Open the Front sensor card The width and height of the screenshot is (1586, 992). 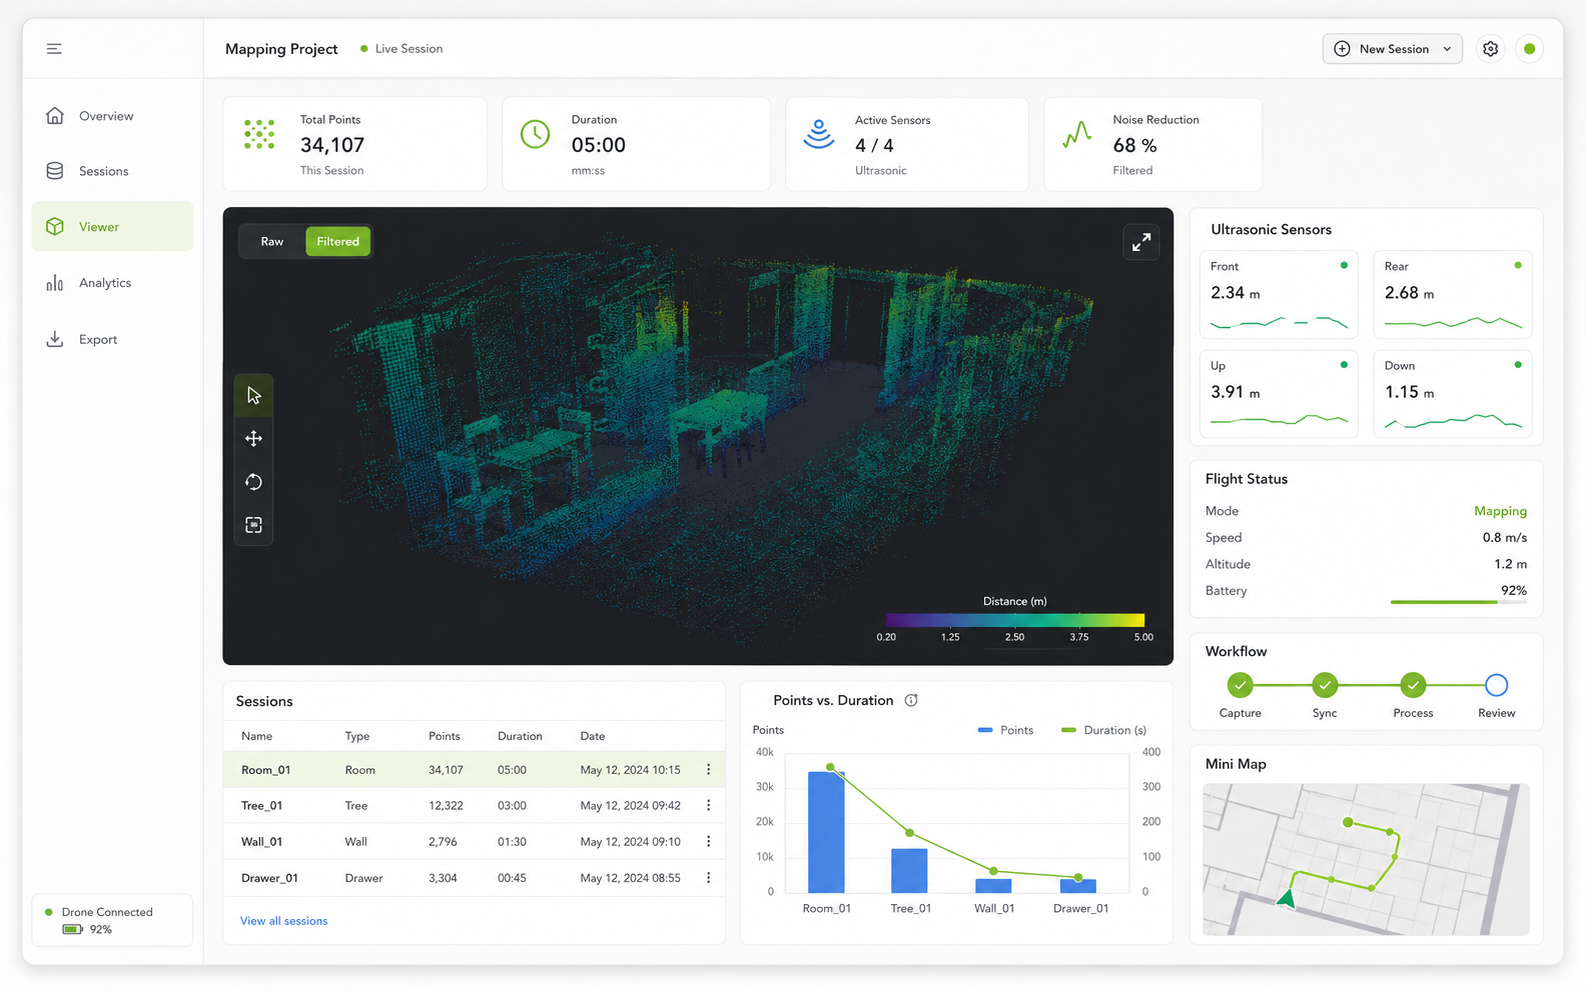[1279, 295]
